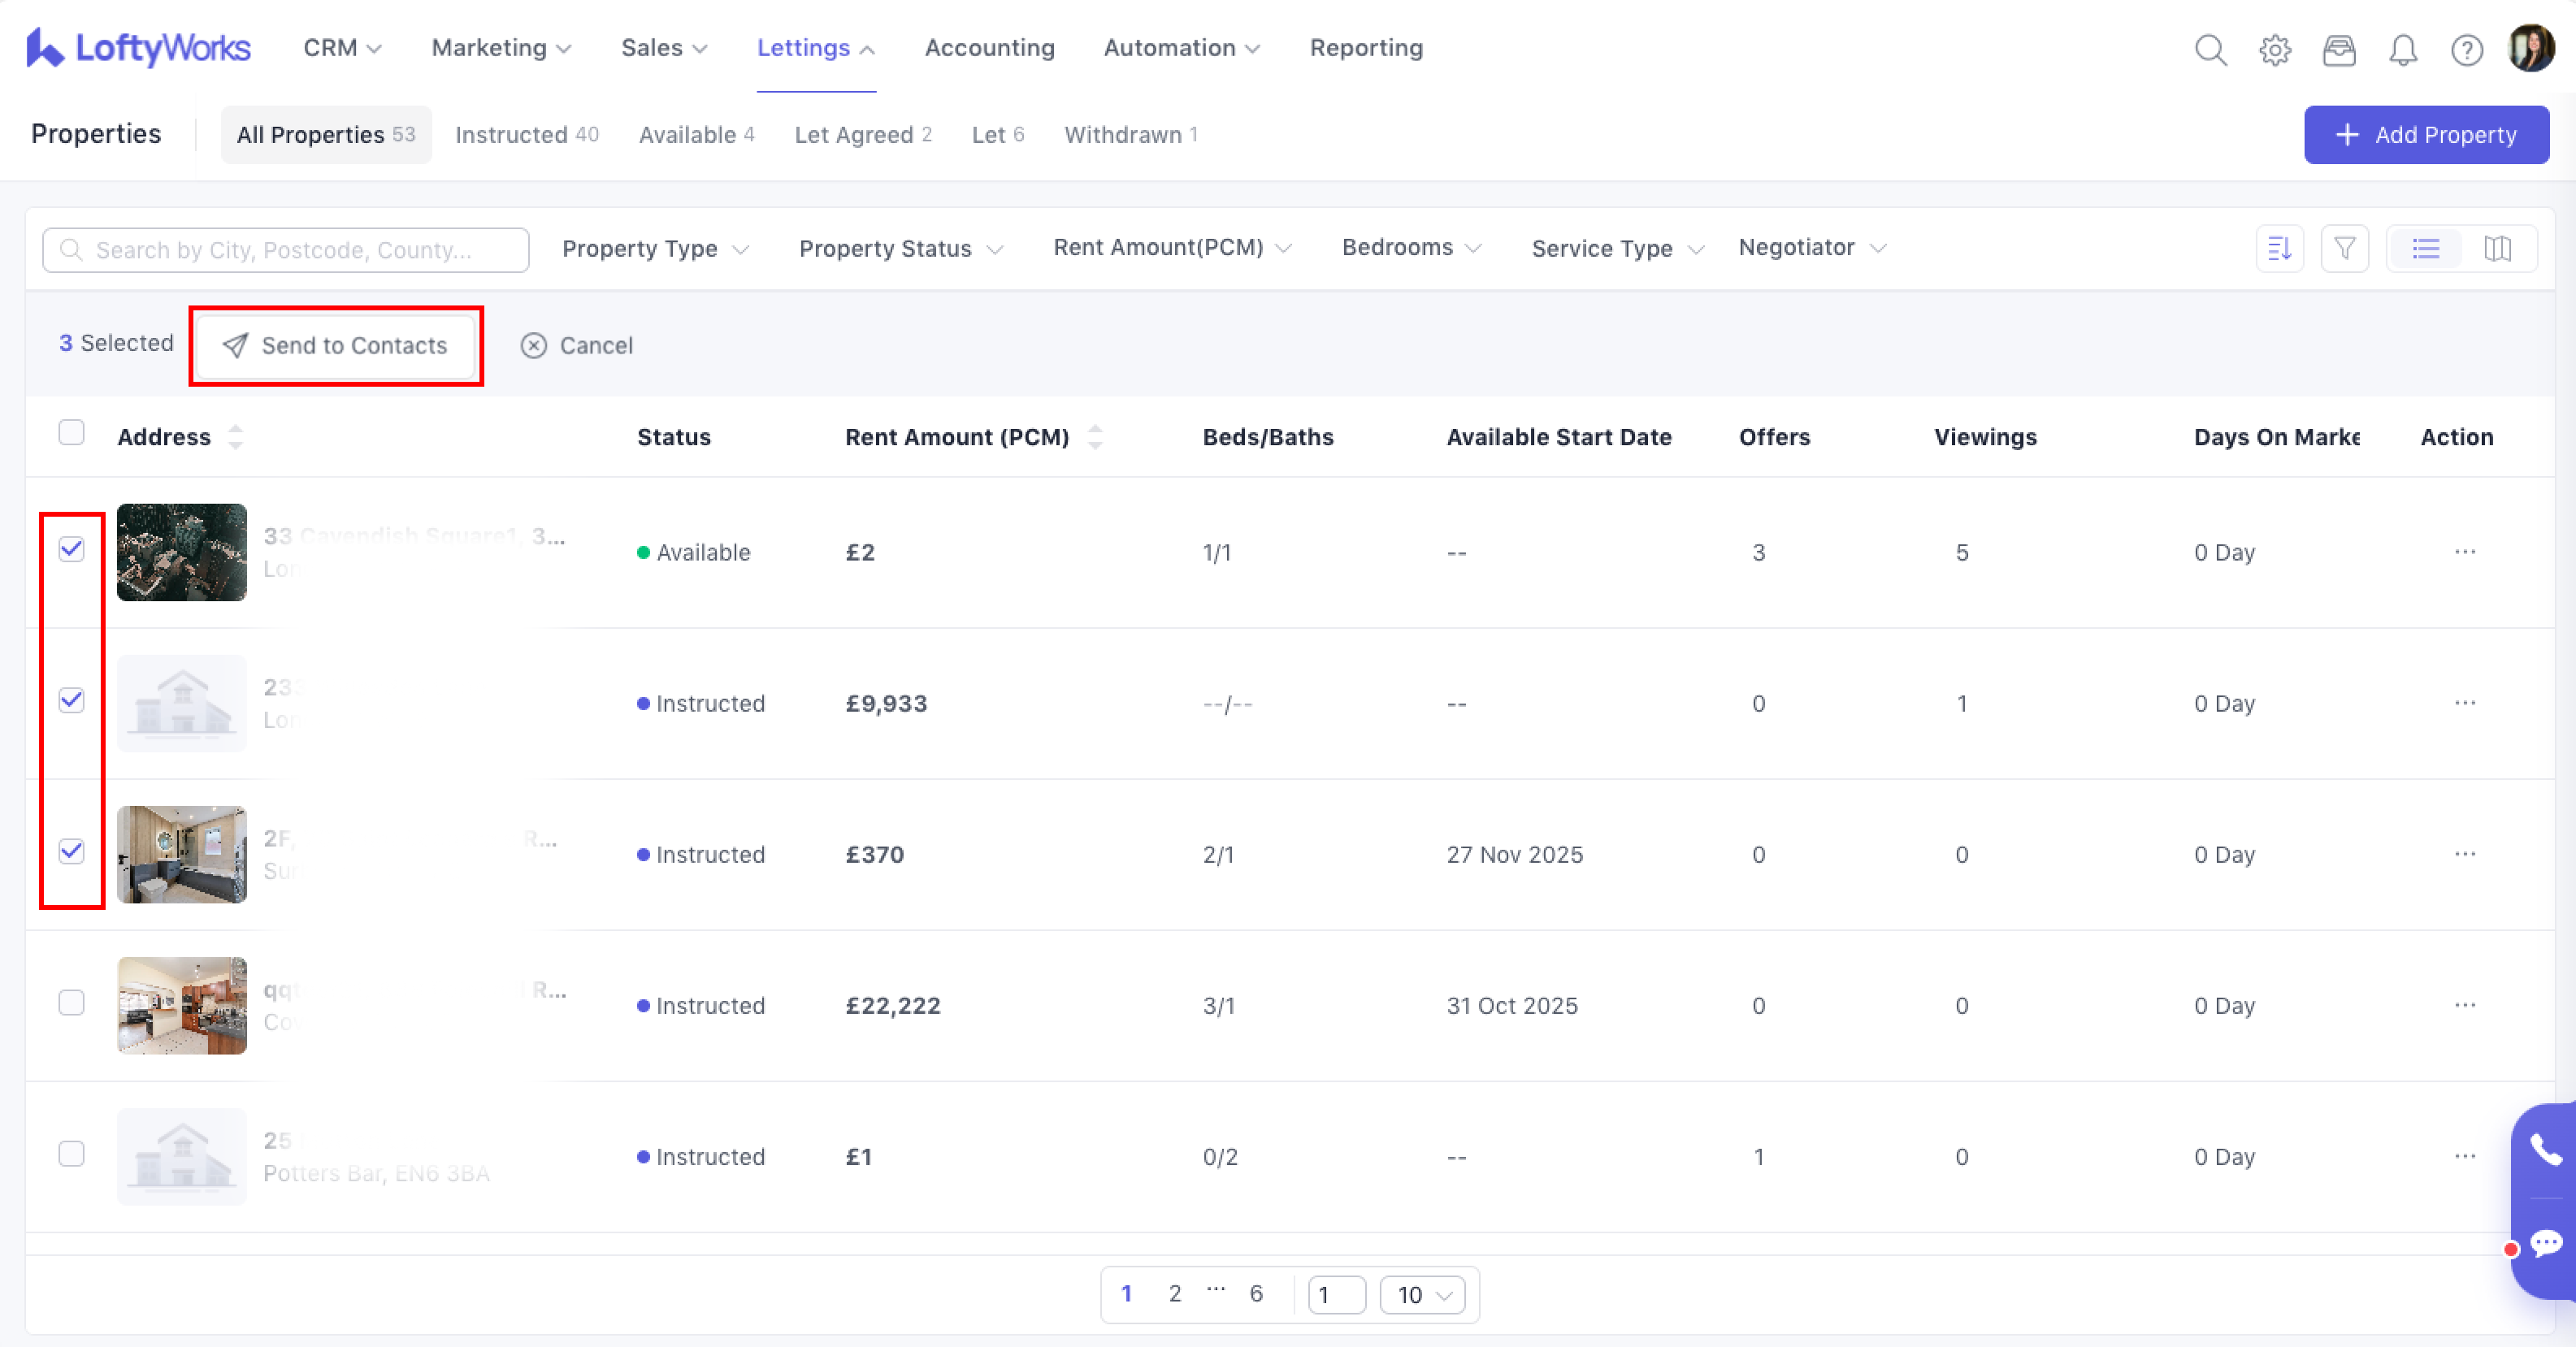Screen dimensions: 2576x1347
Task: Click the phone call floating icon
Action: 2545,1150
